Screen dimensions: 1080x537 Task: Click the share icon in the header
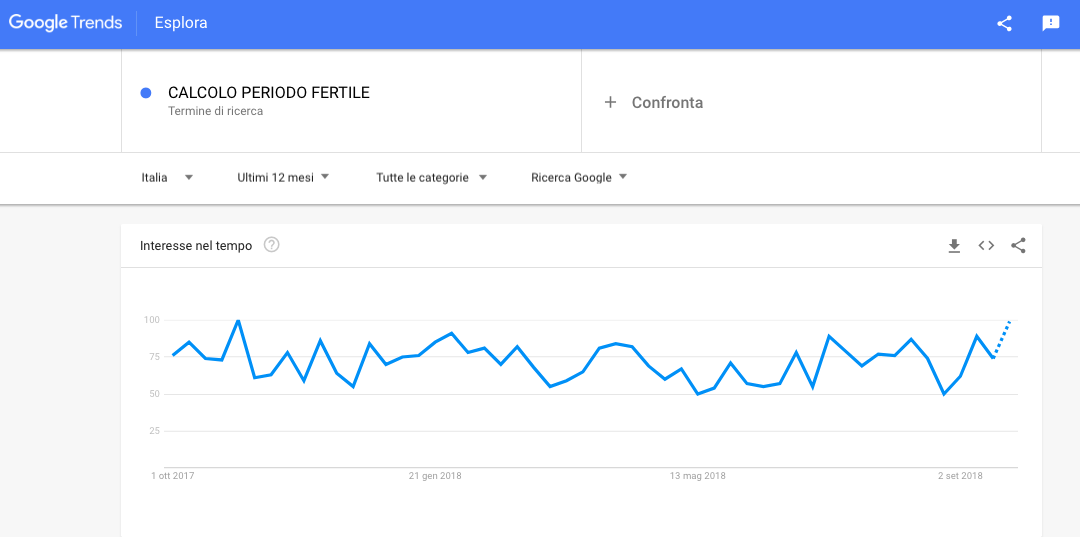[1004, 23]
